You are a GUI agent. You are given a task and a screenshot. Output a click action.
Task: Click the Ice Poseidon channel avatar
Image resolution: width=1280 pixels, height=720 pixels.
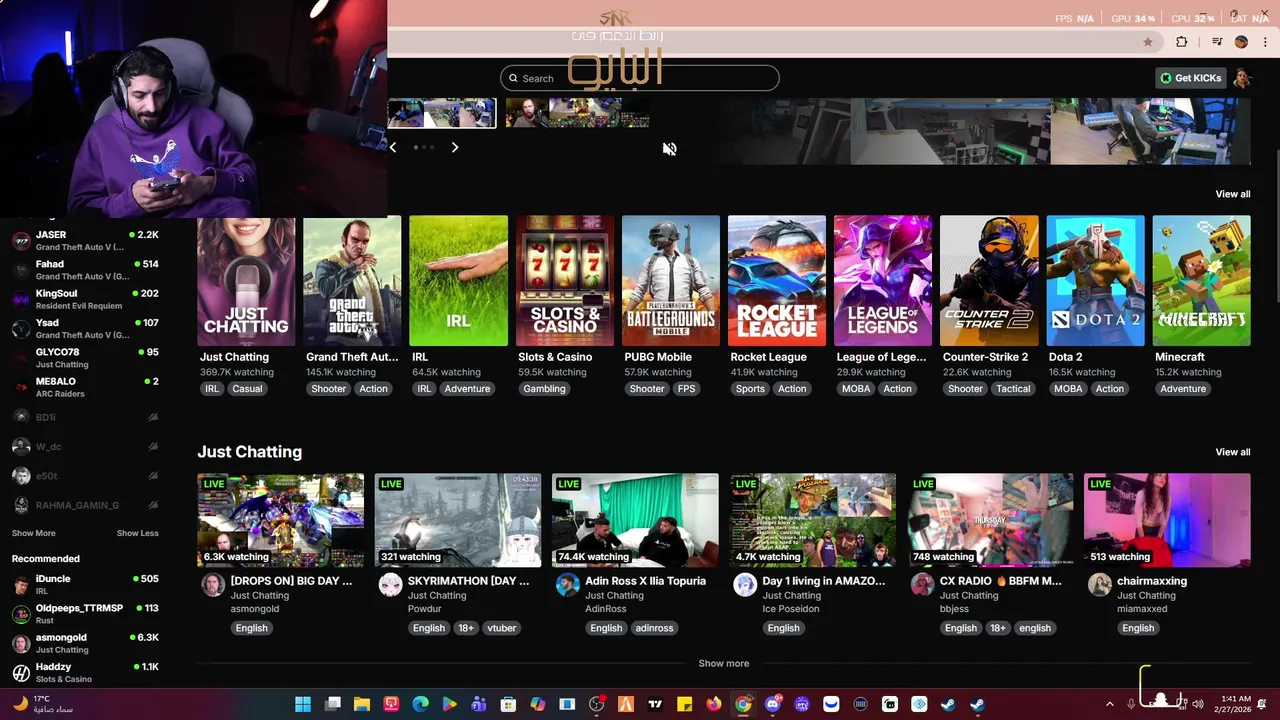tap(745, 585)
